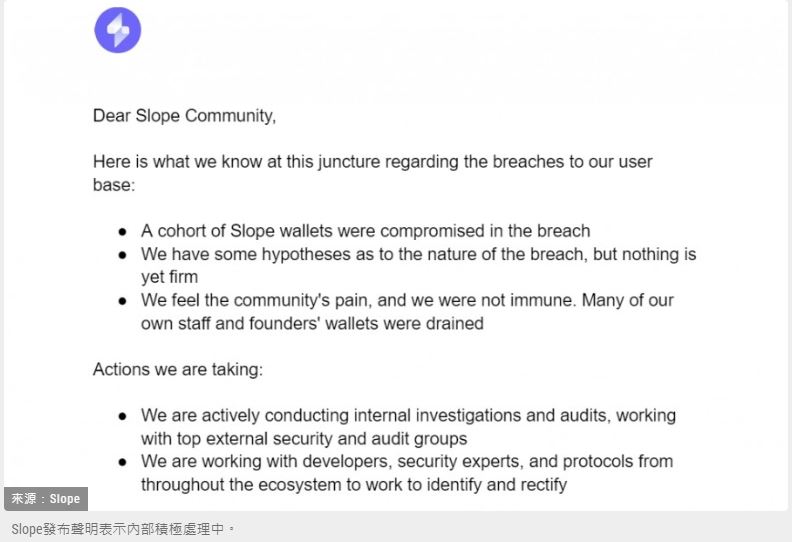The height and width of the screenshot is (542, 792).
Task: Click the word 'base:' on second line
Action: [x=114, y=185]
